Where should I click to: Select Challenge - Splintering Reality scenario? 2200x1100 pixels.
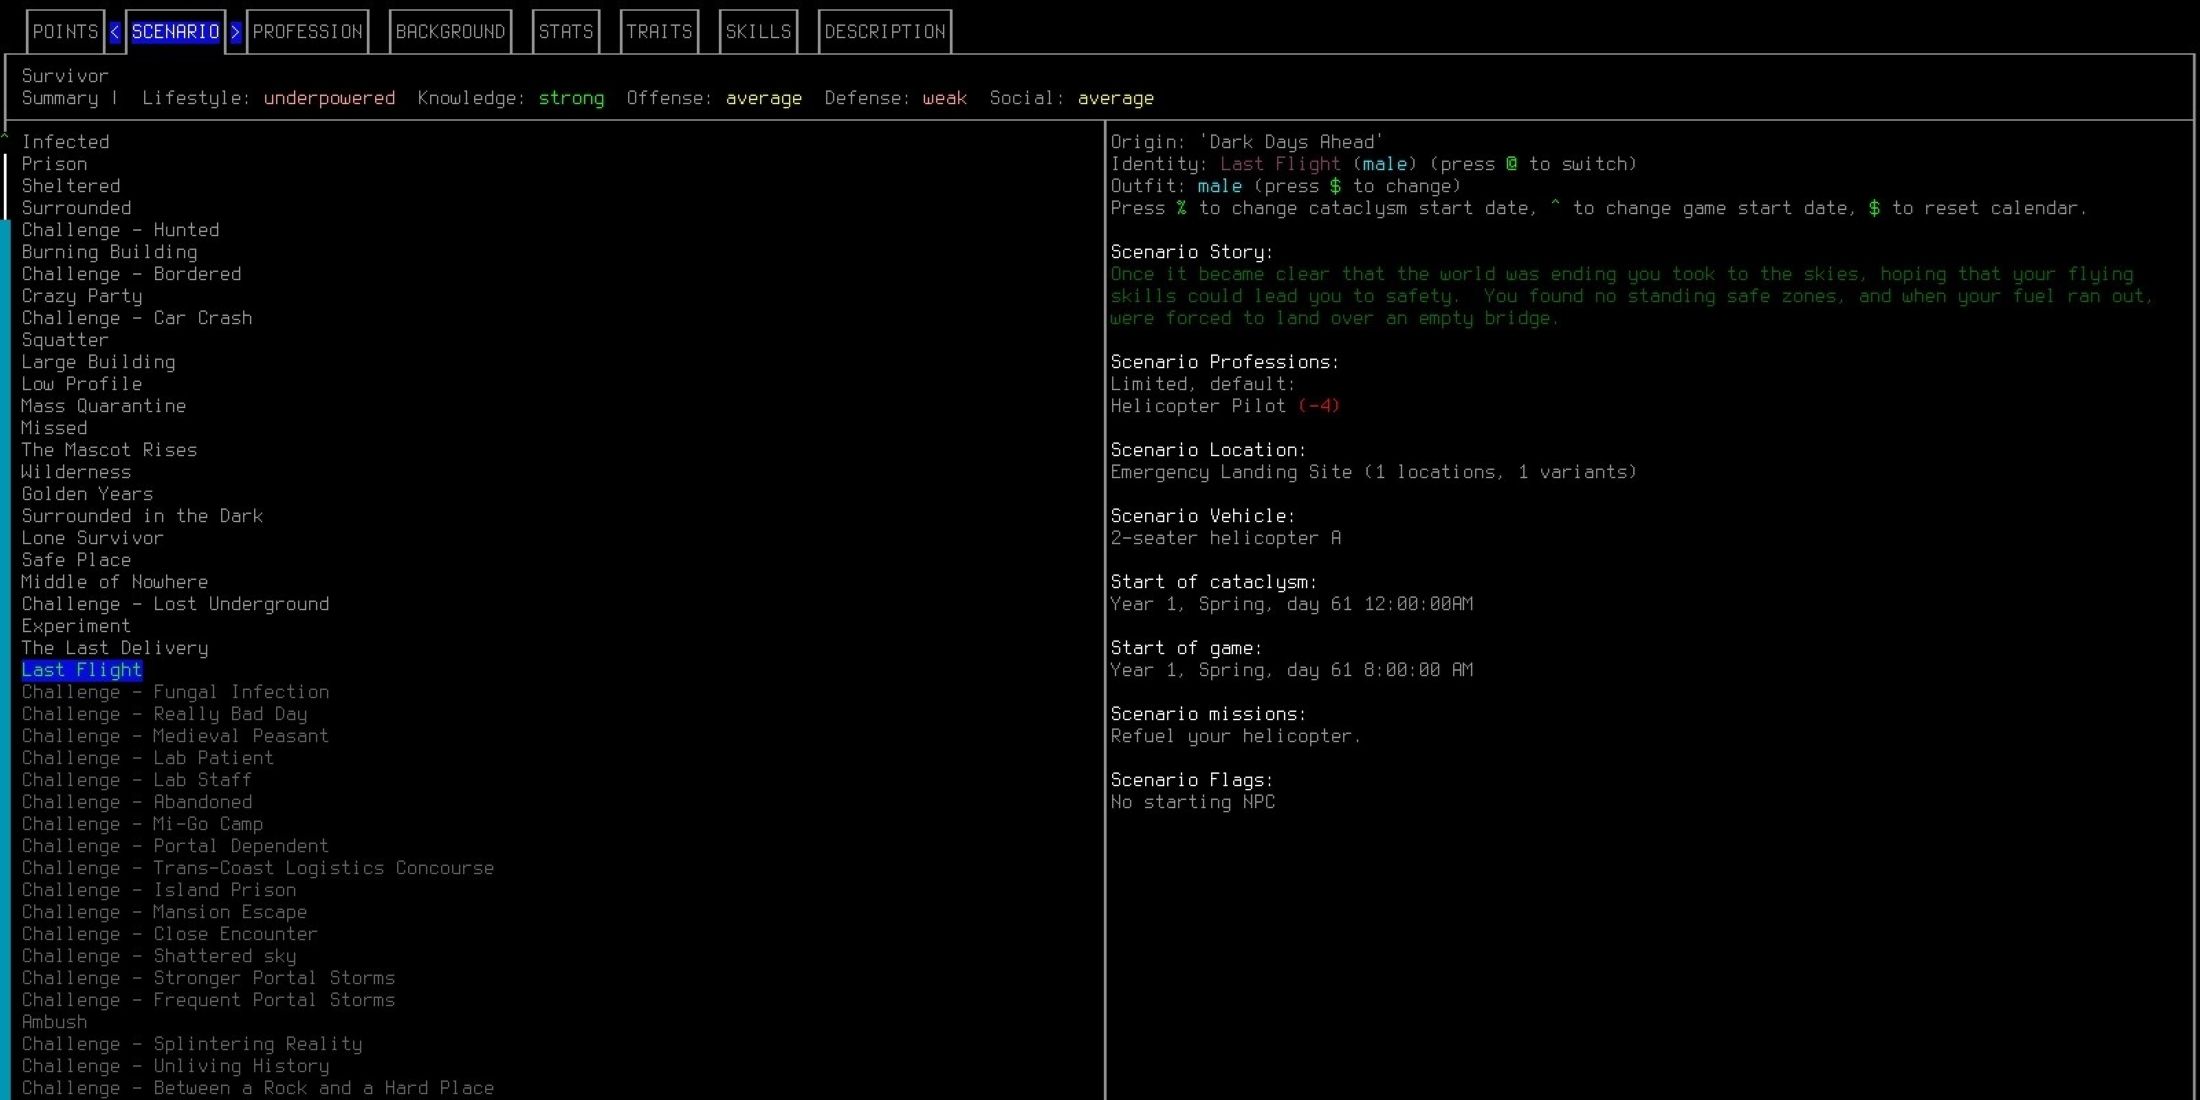click(x=192, y=1044)
